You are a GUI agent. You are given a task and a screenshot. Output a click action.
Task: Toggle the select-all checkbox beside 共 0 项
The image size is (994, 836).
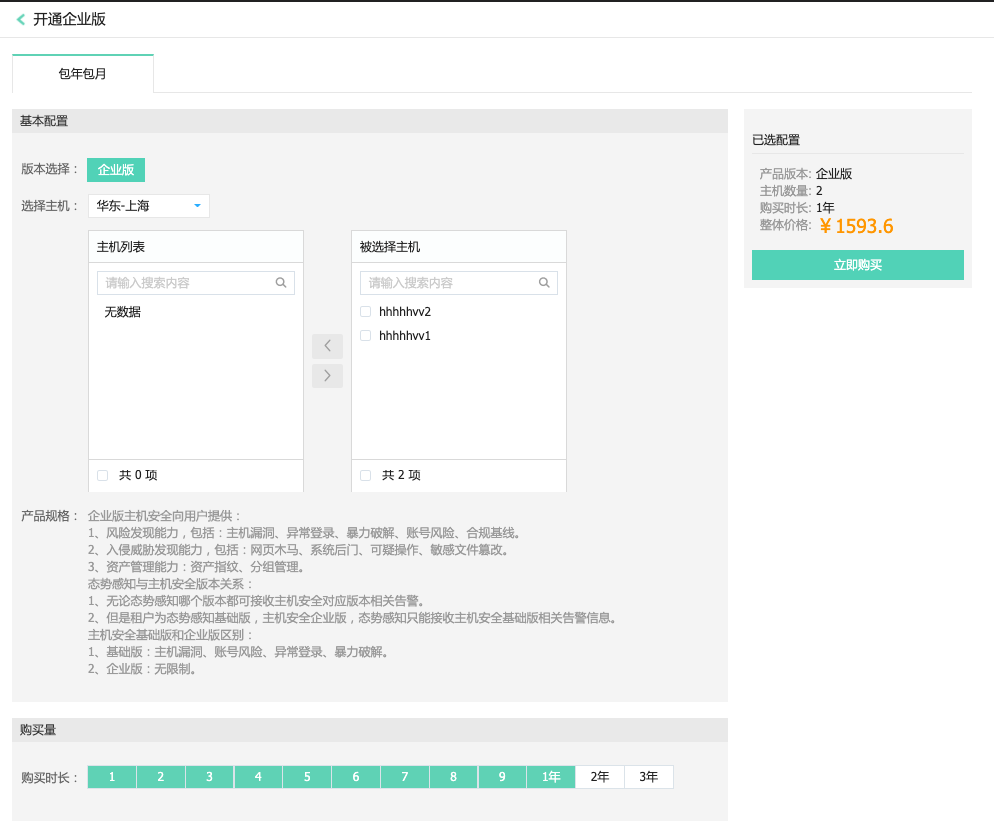[101, 475]
